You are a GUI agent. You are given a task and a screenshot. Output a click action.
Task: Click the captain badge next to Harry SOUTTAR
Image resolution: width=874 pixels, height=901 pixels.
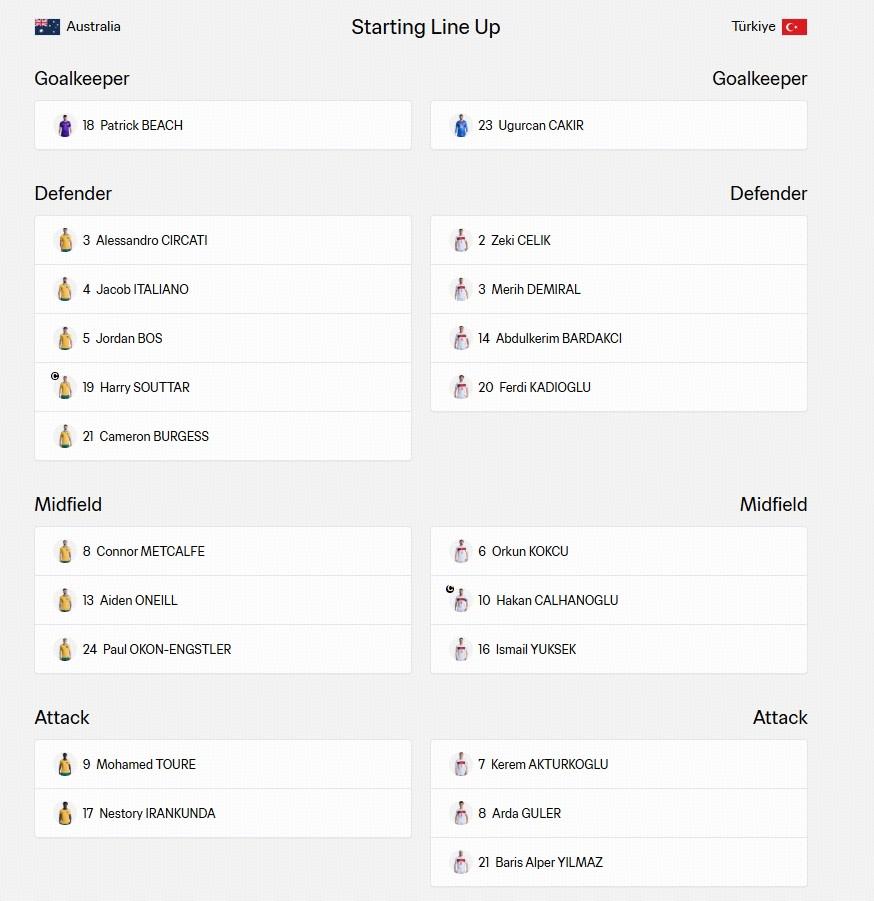tap(55, 376)
